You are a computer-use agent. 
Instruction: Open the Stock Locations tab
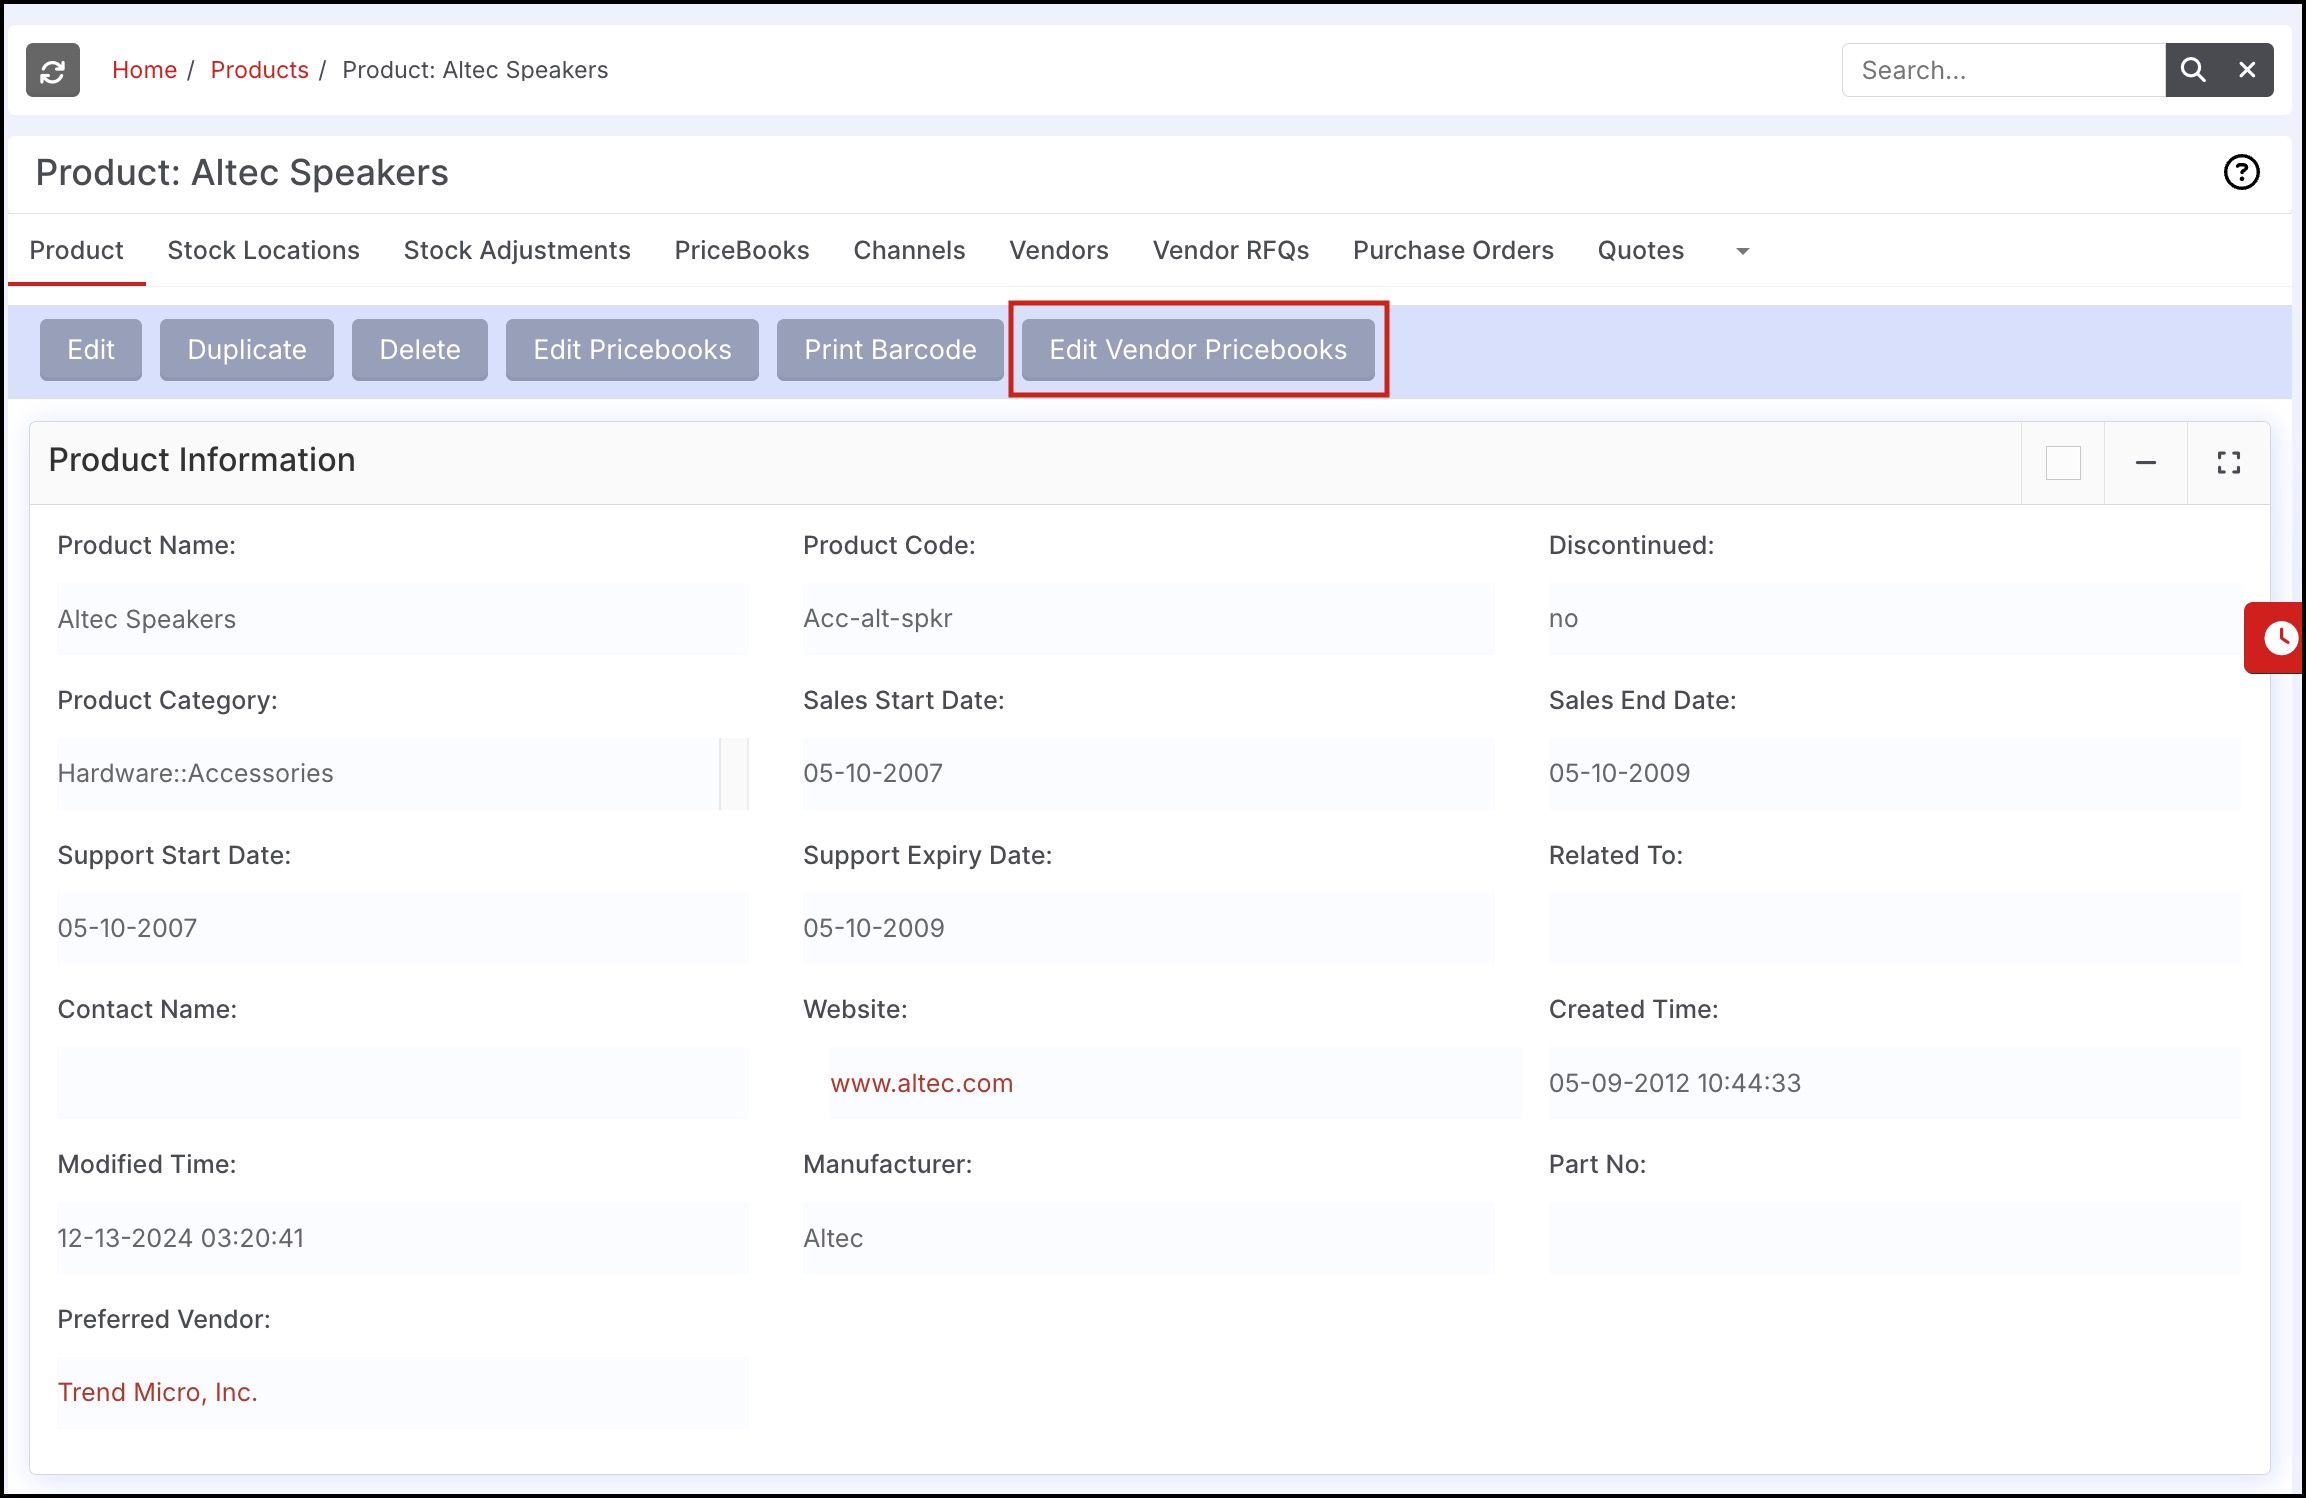coord(263,250)
